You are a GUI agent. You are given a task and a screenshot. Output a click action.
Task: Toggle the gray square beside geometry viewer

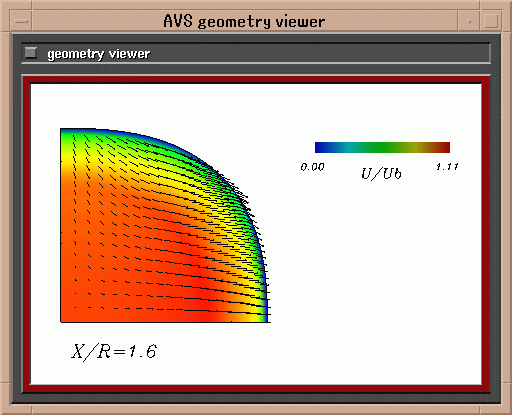coord(31,53)
